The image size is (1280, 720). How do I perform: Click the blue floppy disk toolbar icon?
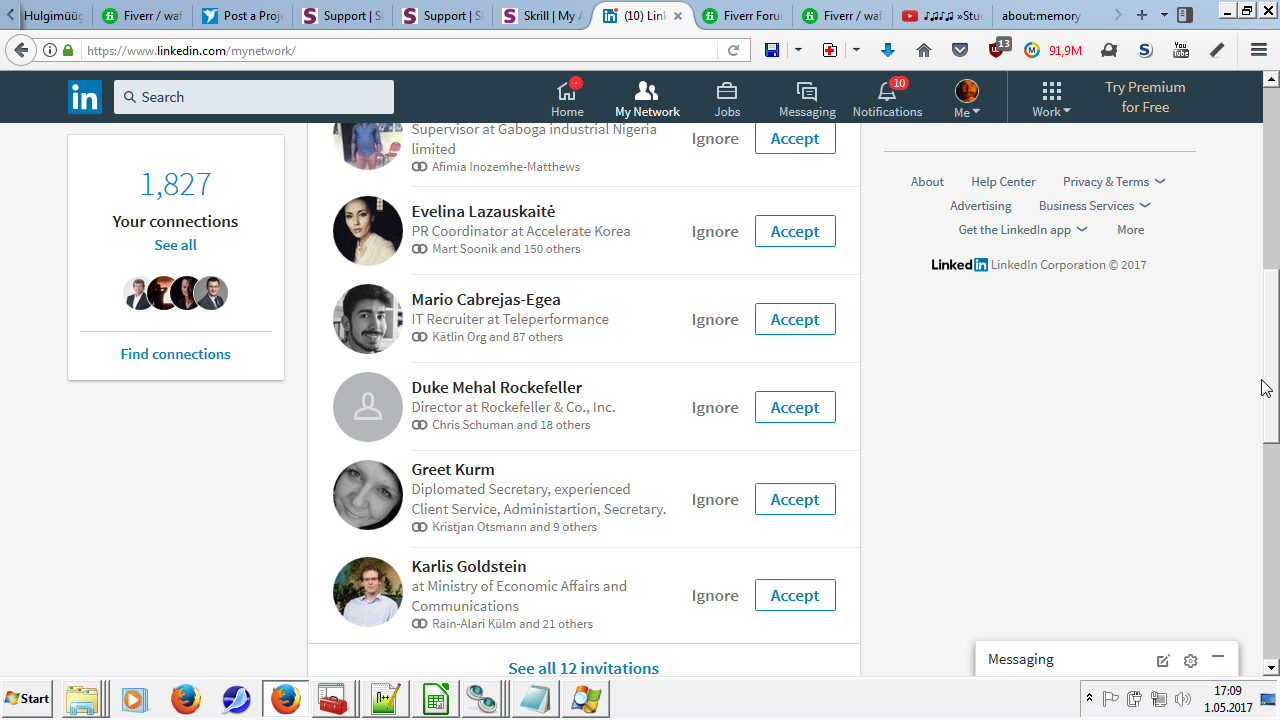tap(772, 50)
